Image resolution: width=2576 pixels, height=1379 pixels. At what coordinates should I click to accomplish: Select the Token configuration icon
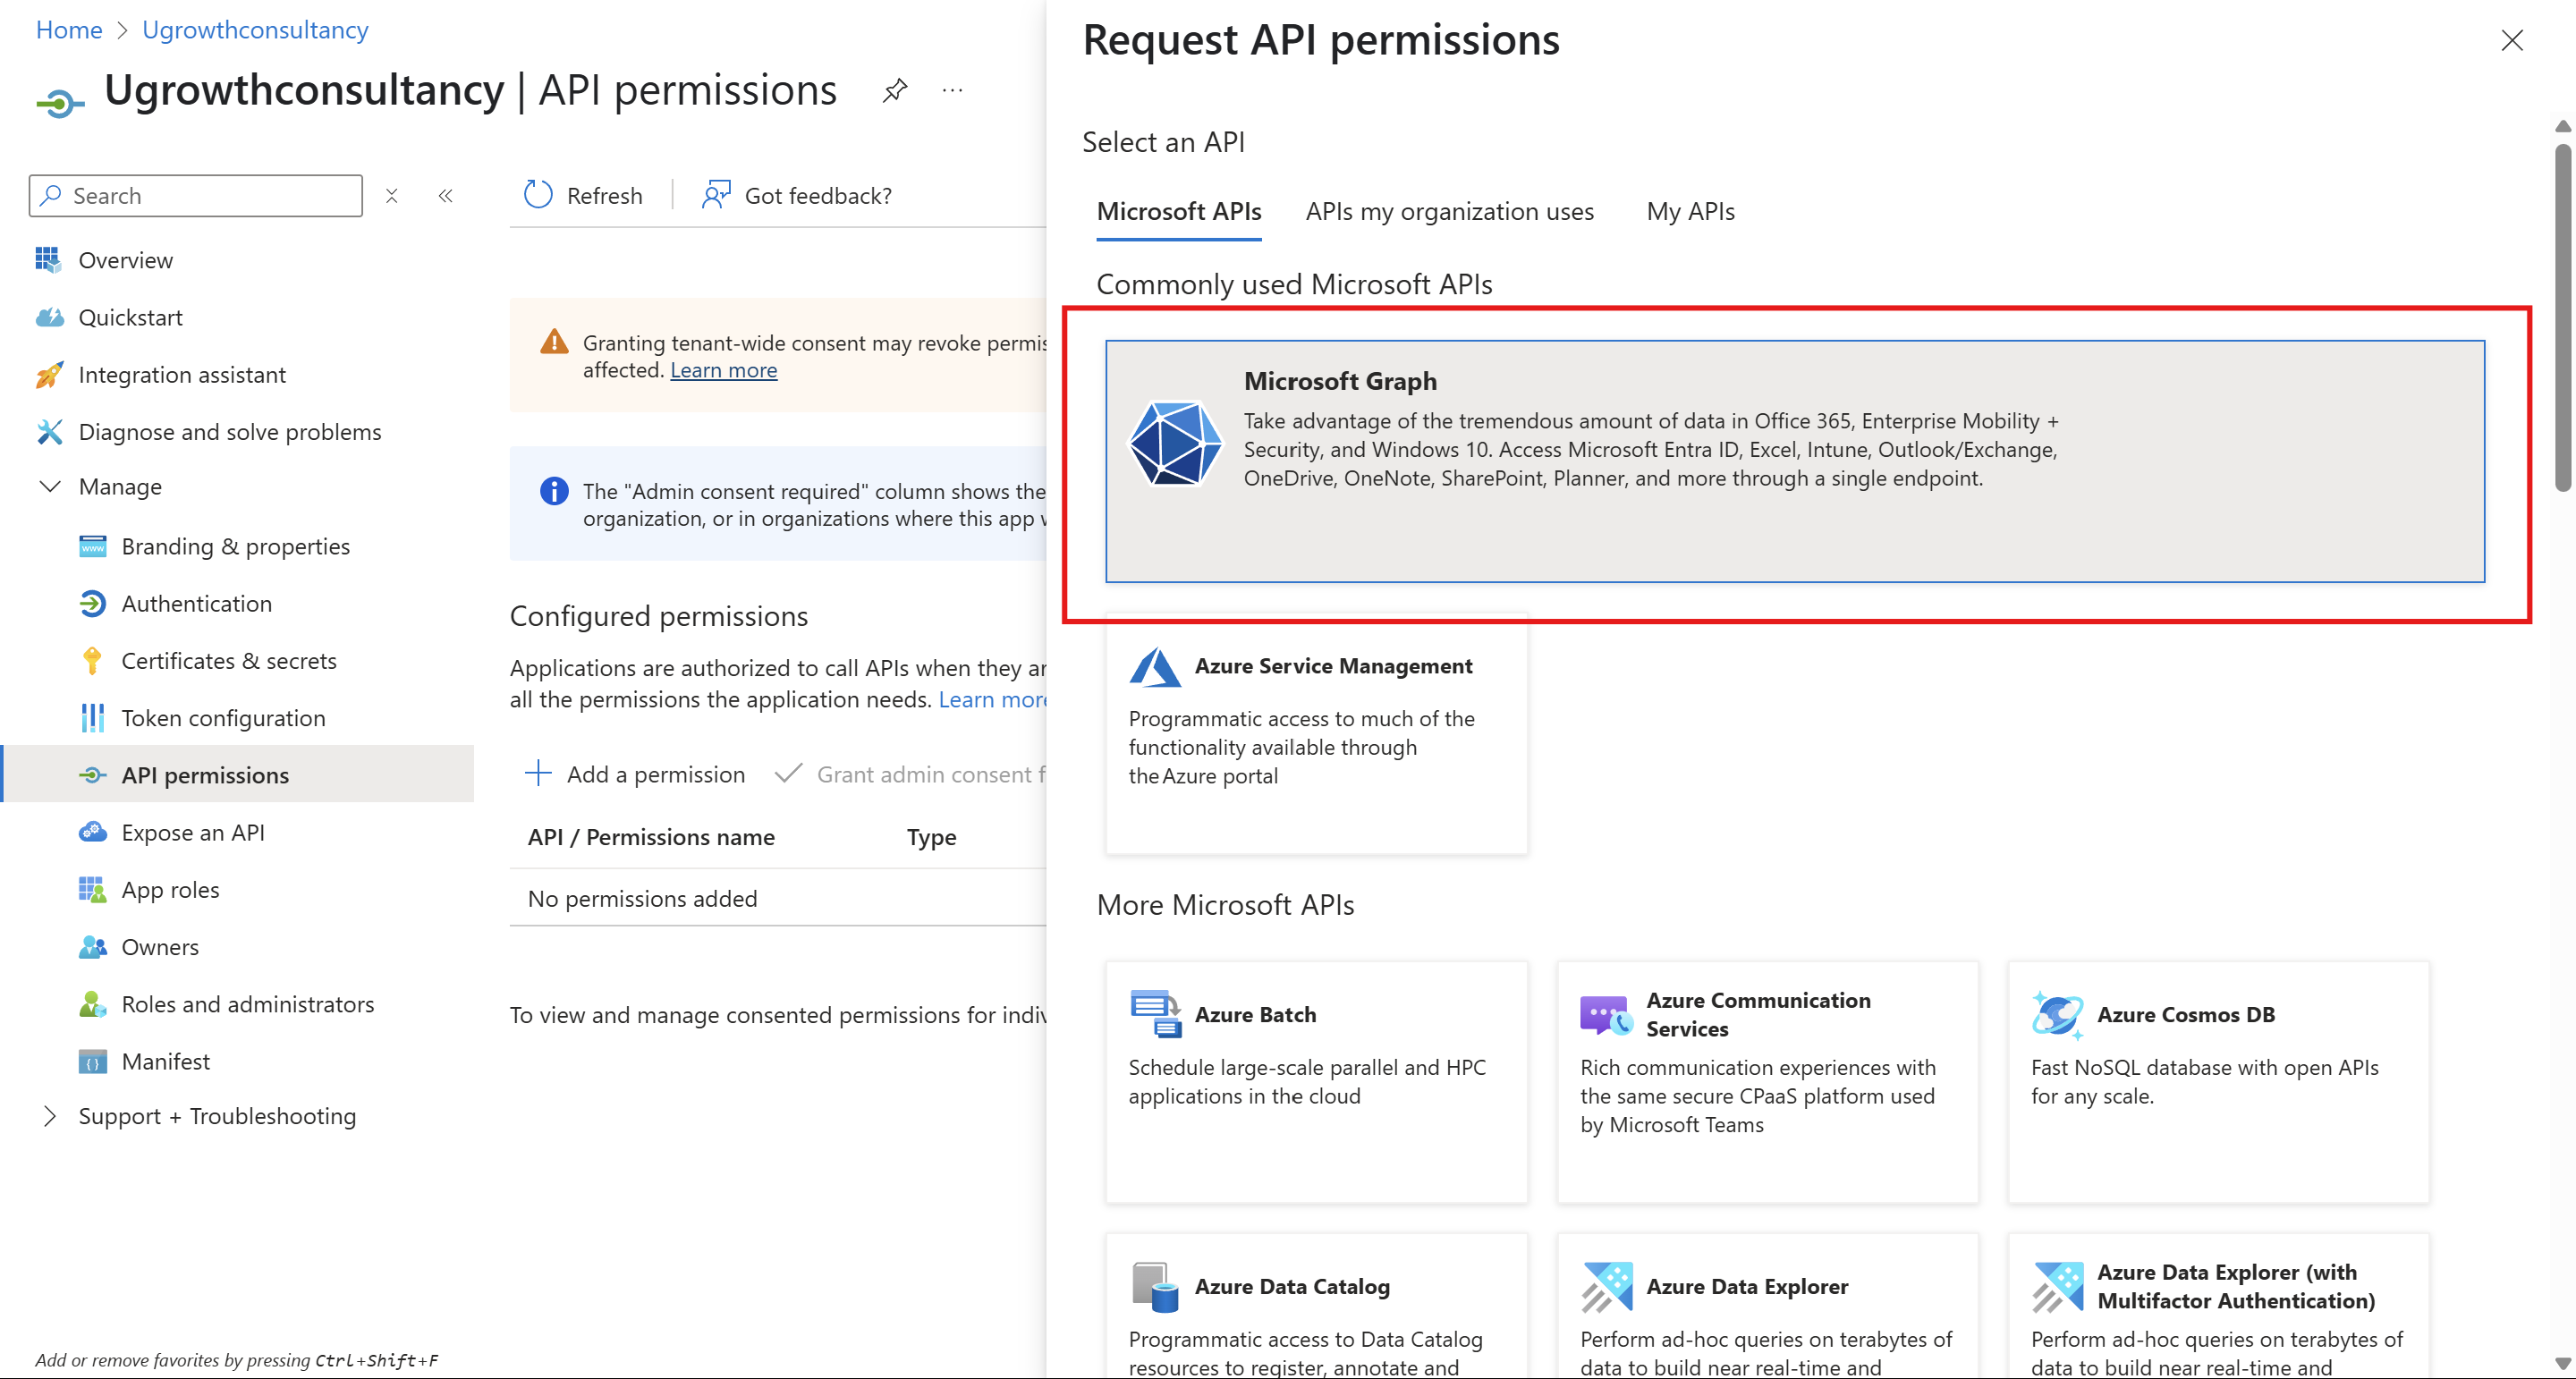91,717
